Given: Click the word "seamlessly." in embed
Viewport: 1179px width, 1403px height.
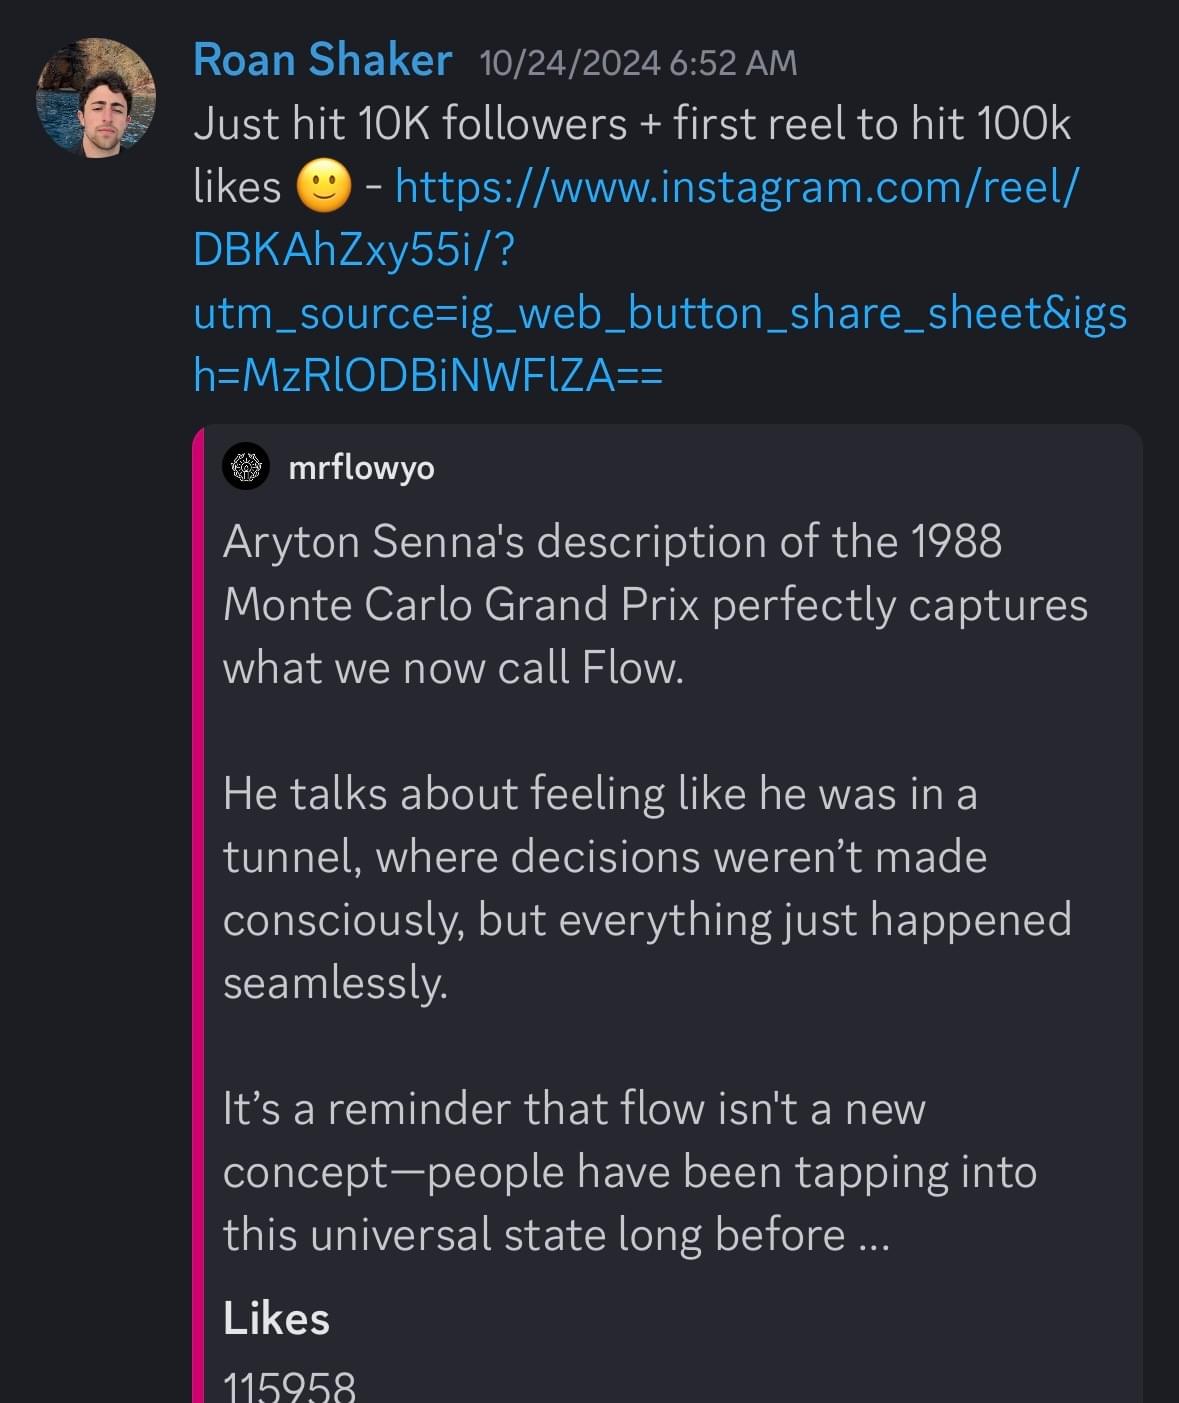Looking at the screenshot, I should pyautogui.click(x=335, y=983).
